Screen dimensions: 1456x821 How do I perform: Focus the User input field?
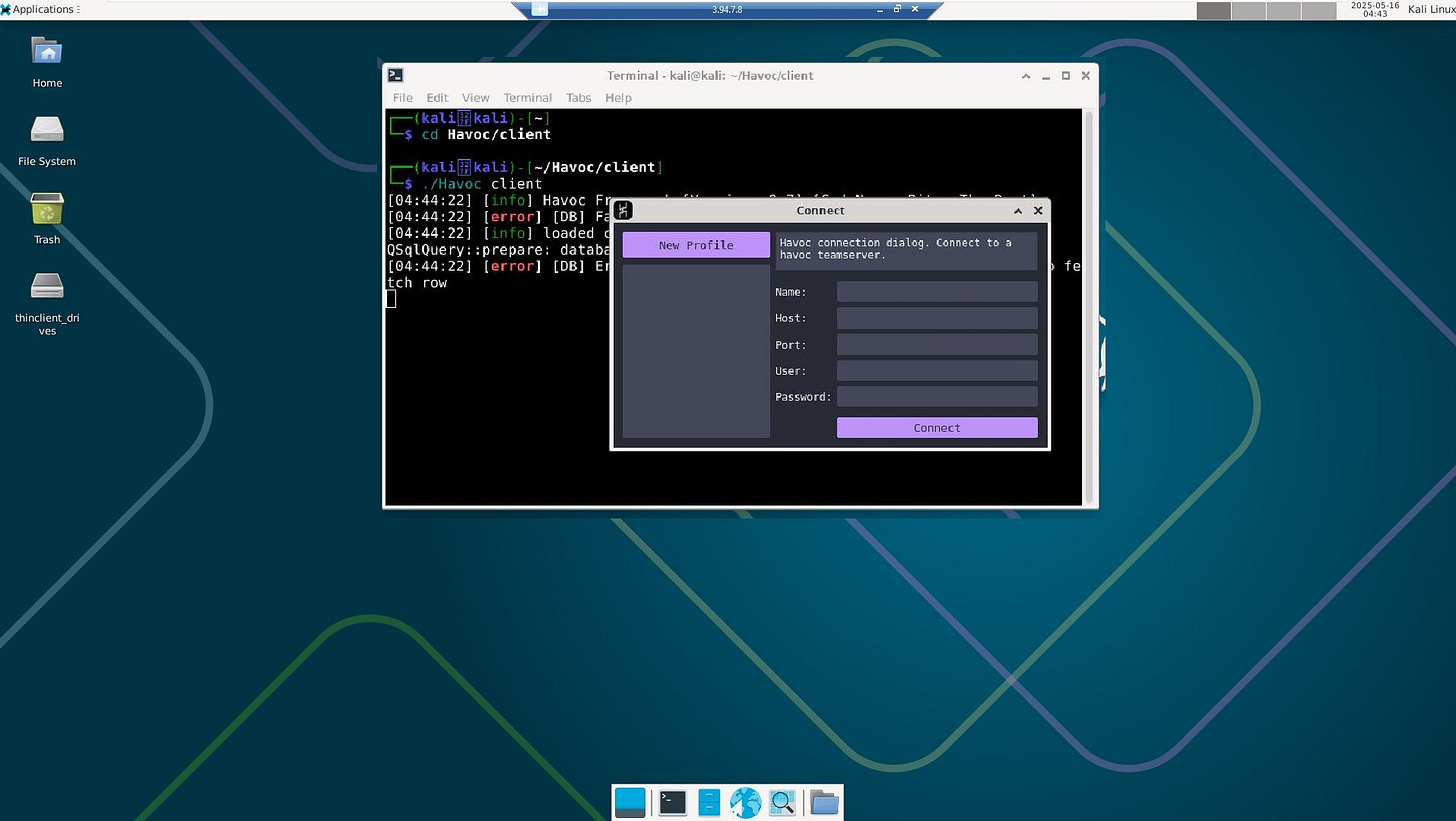click(937, 371)
